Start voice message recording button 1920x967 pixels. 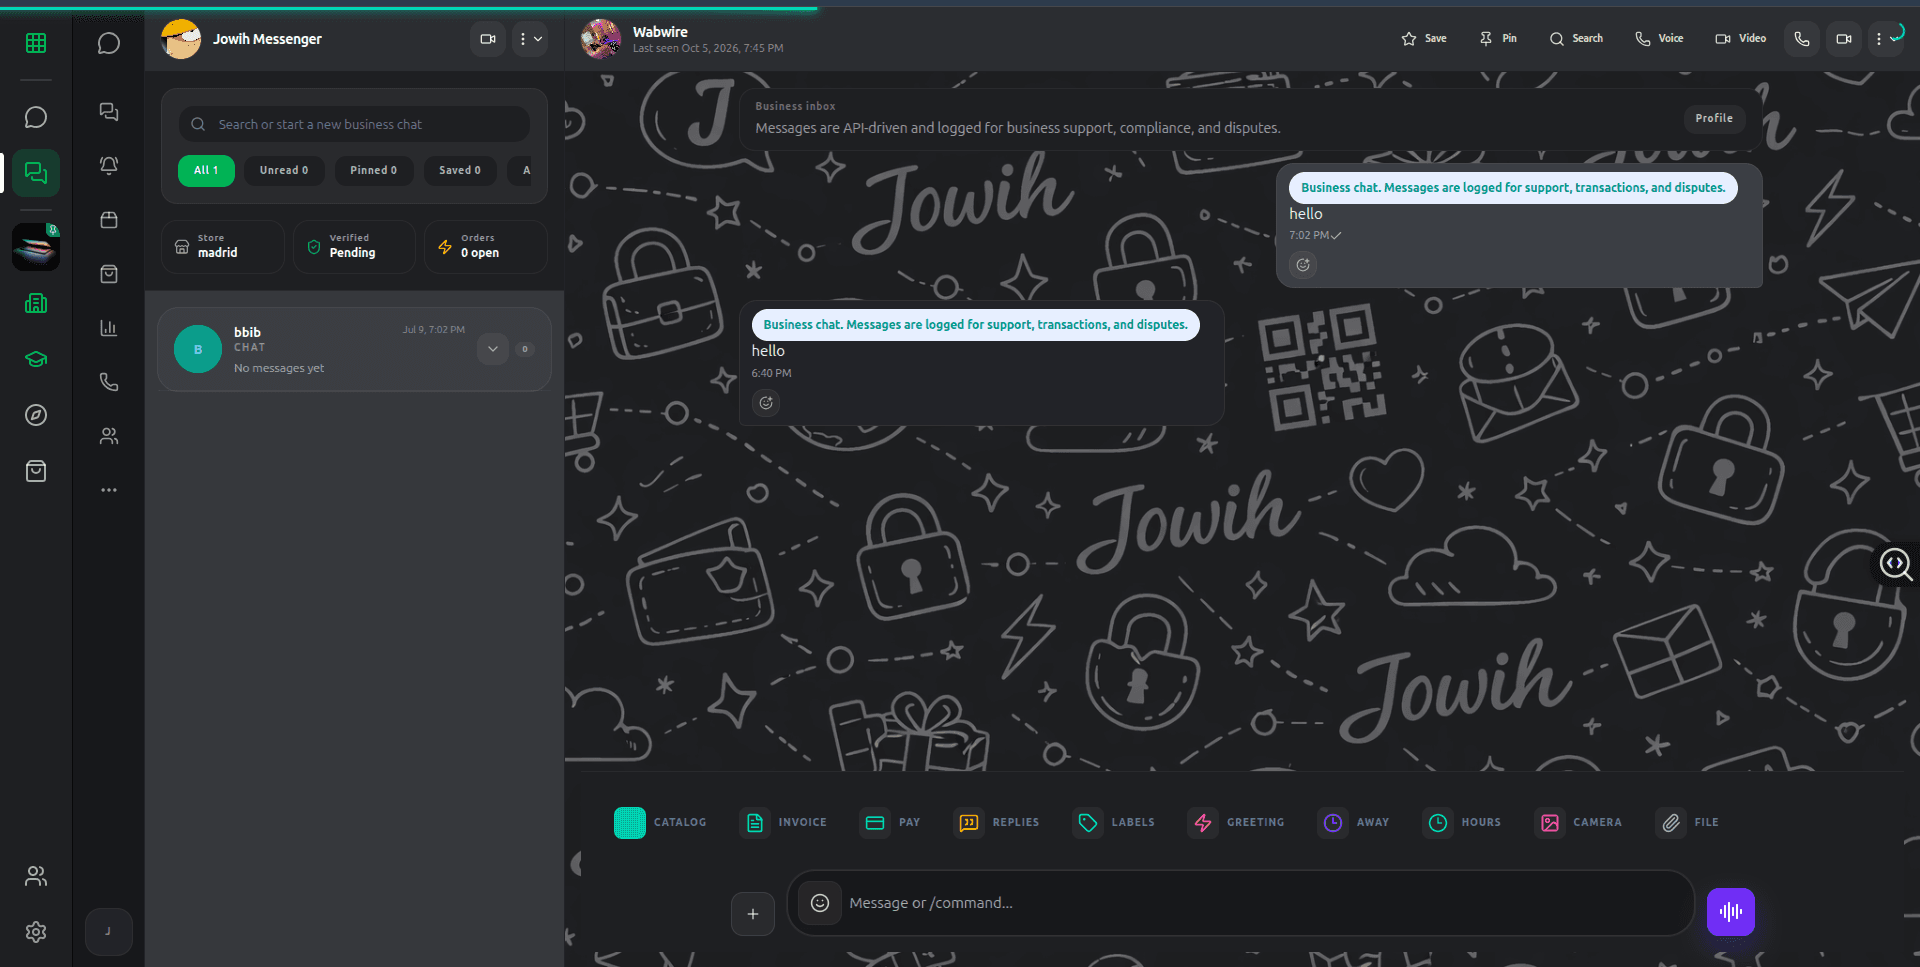pyautogui.click(x=1730, y=912)
